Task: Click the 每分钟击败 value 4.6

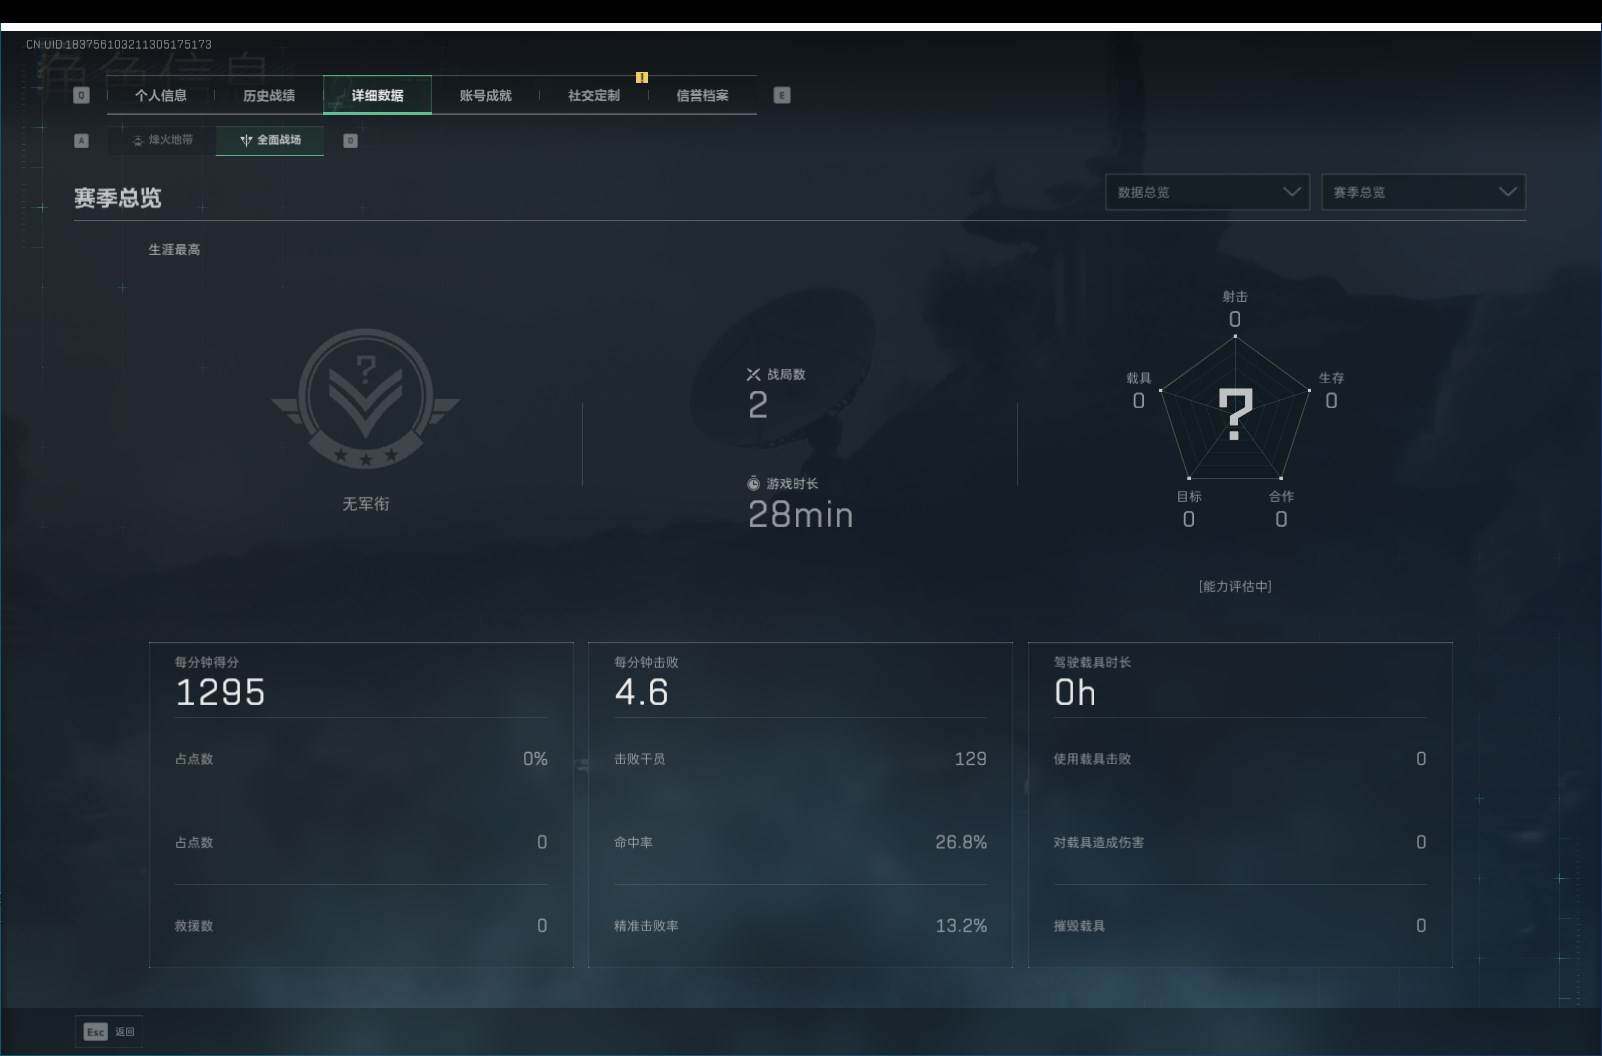Action: pos(641,692)
